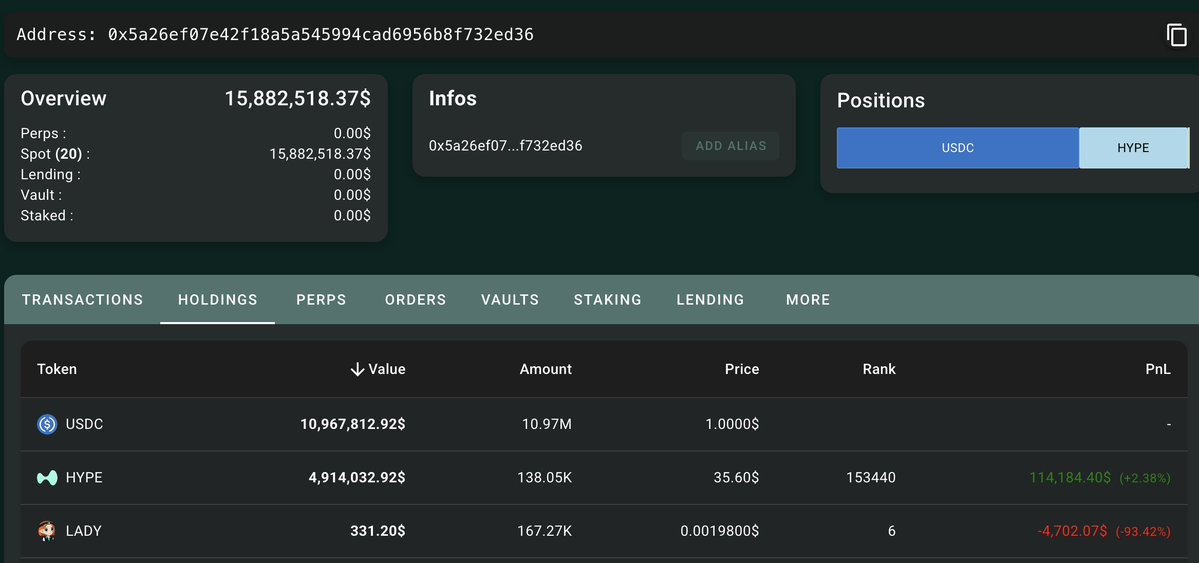Select the blue USDC position segment
The width and height of the screenshot is (1199, 563).
point(958,148)
